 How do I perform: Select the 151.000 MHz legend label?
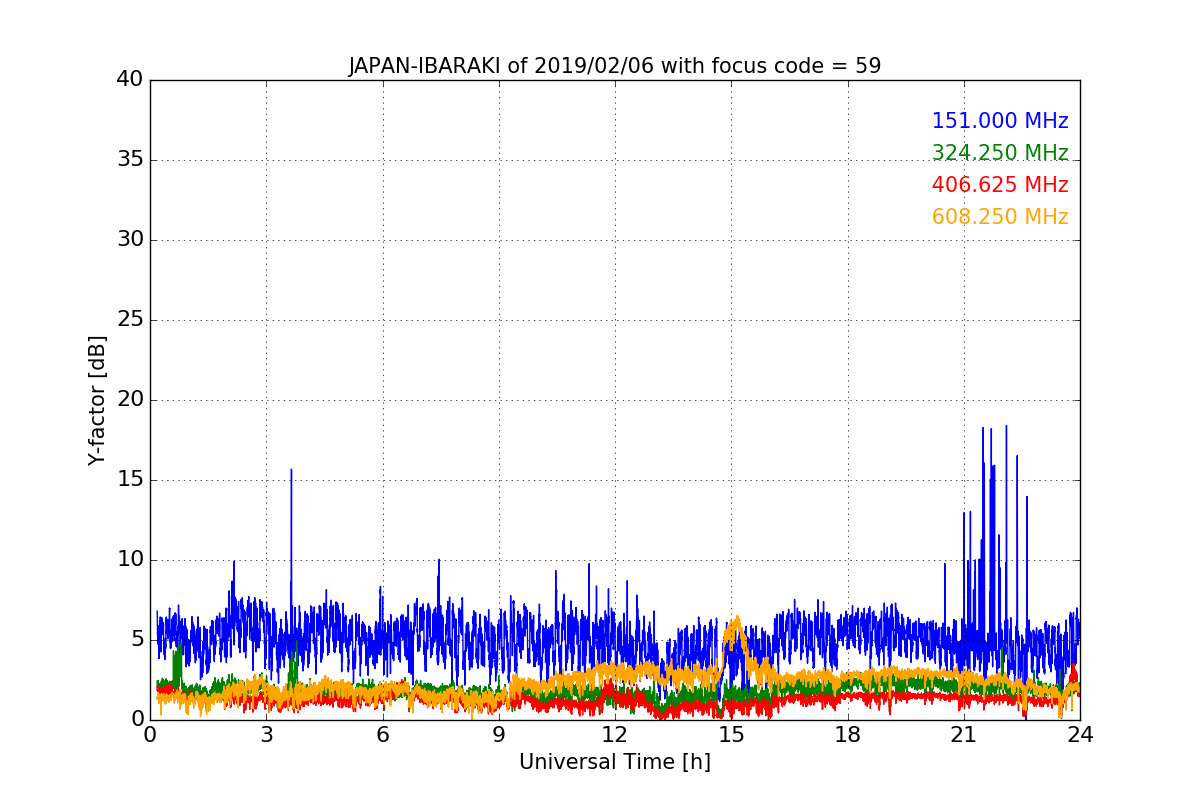point(1000,121)
